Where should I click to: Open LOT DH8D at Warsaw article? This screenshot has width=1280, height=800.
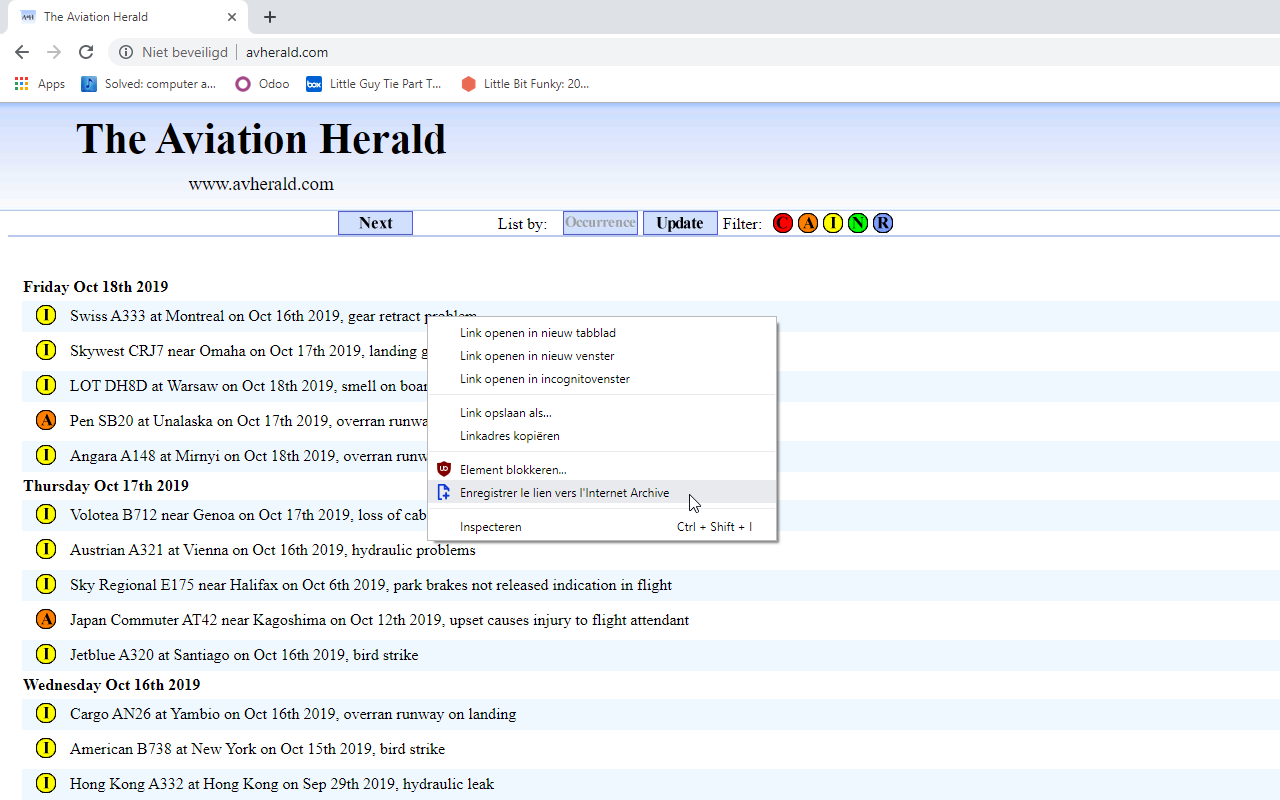(248, 386)
